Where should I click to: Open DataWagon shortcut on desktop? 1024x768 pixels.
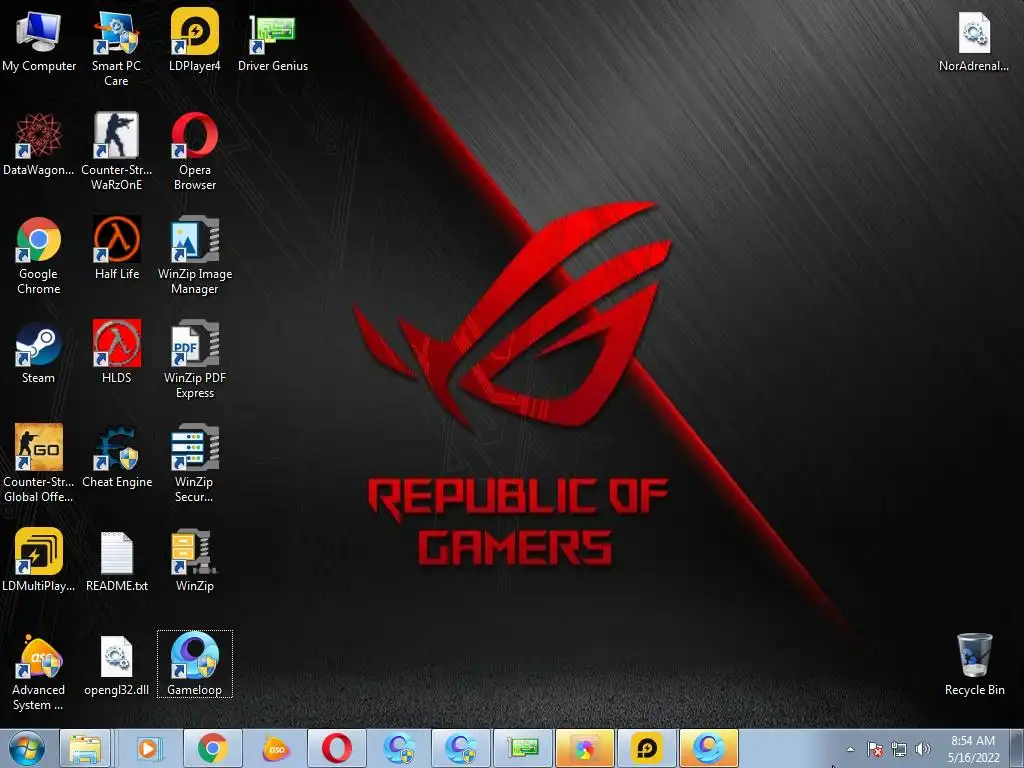coord(39,144)
